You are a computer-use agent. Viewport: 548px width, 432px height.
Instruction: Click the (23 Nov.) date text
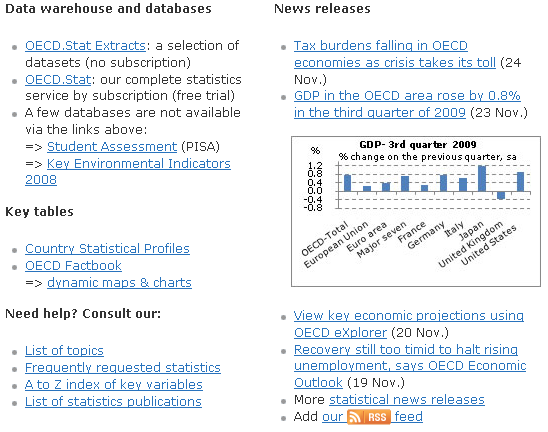point(499,113)
